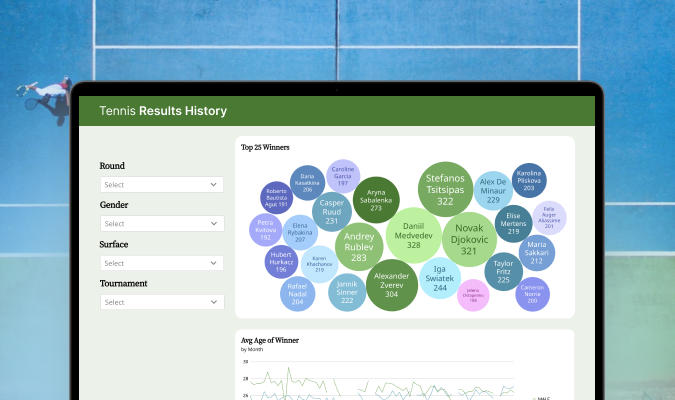Click the Roberto Bautista Agut 191 bubble
675x400 pixels.
(x=276, y=198)
